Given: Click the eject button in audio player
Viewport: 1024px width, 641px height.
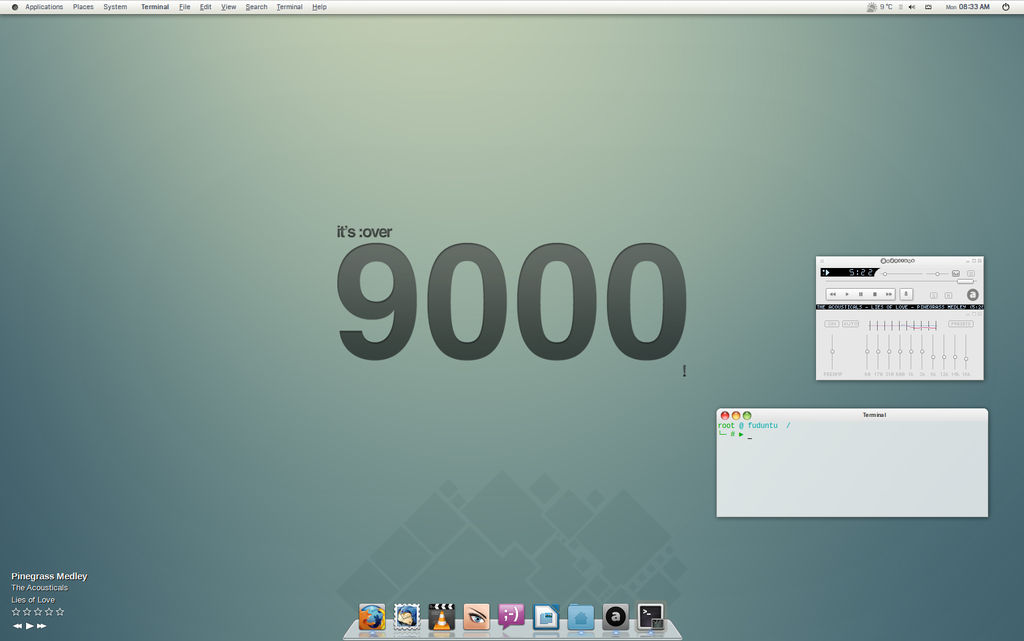Looking at the screenshot, I should (x=906, y=294).
